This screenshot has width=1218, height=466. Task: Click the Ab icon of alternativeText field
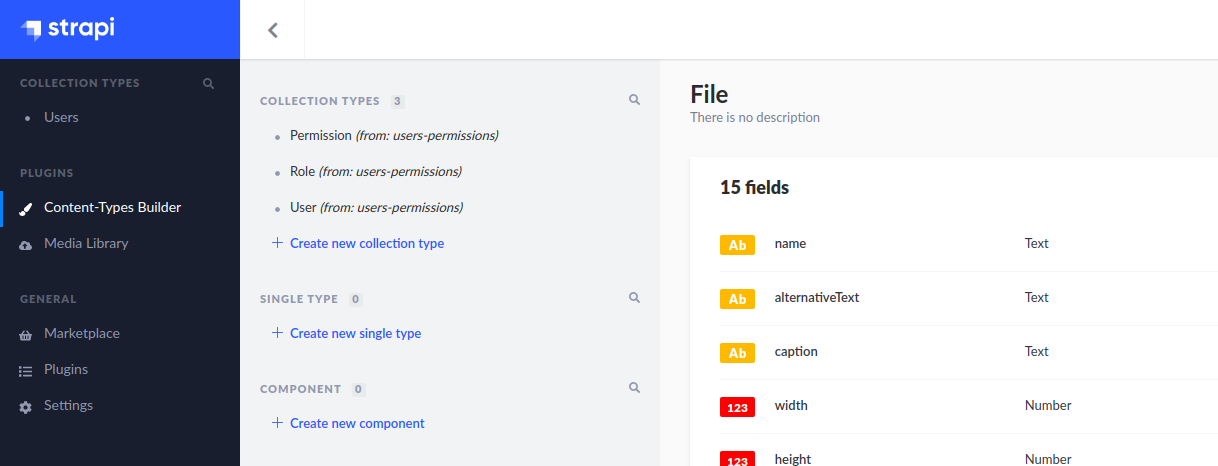737,299
